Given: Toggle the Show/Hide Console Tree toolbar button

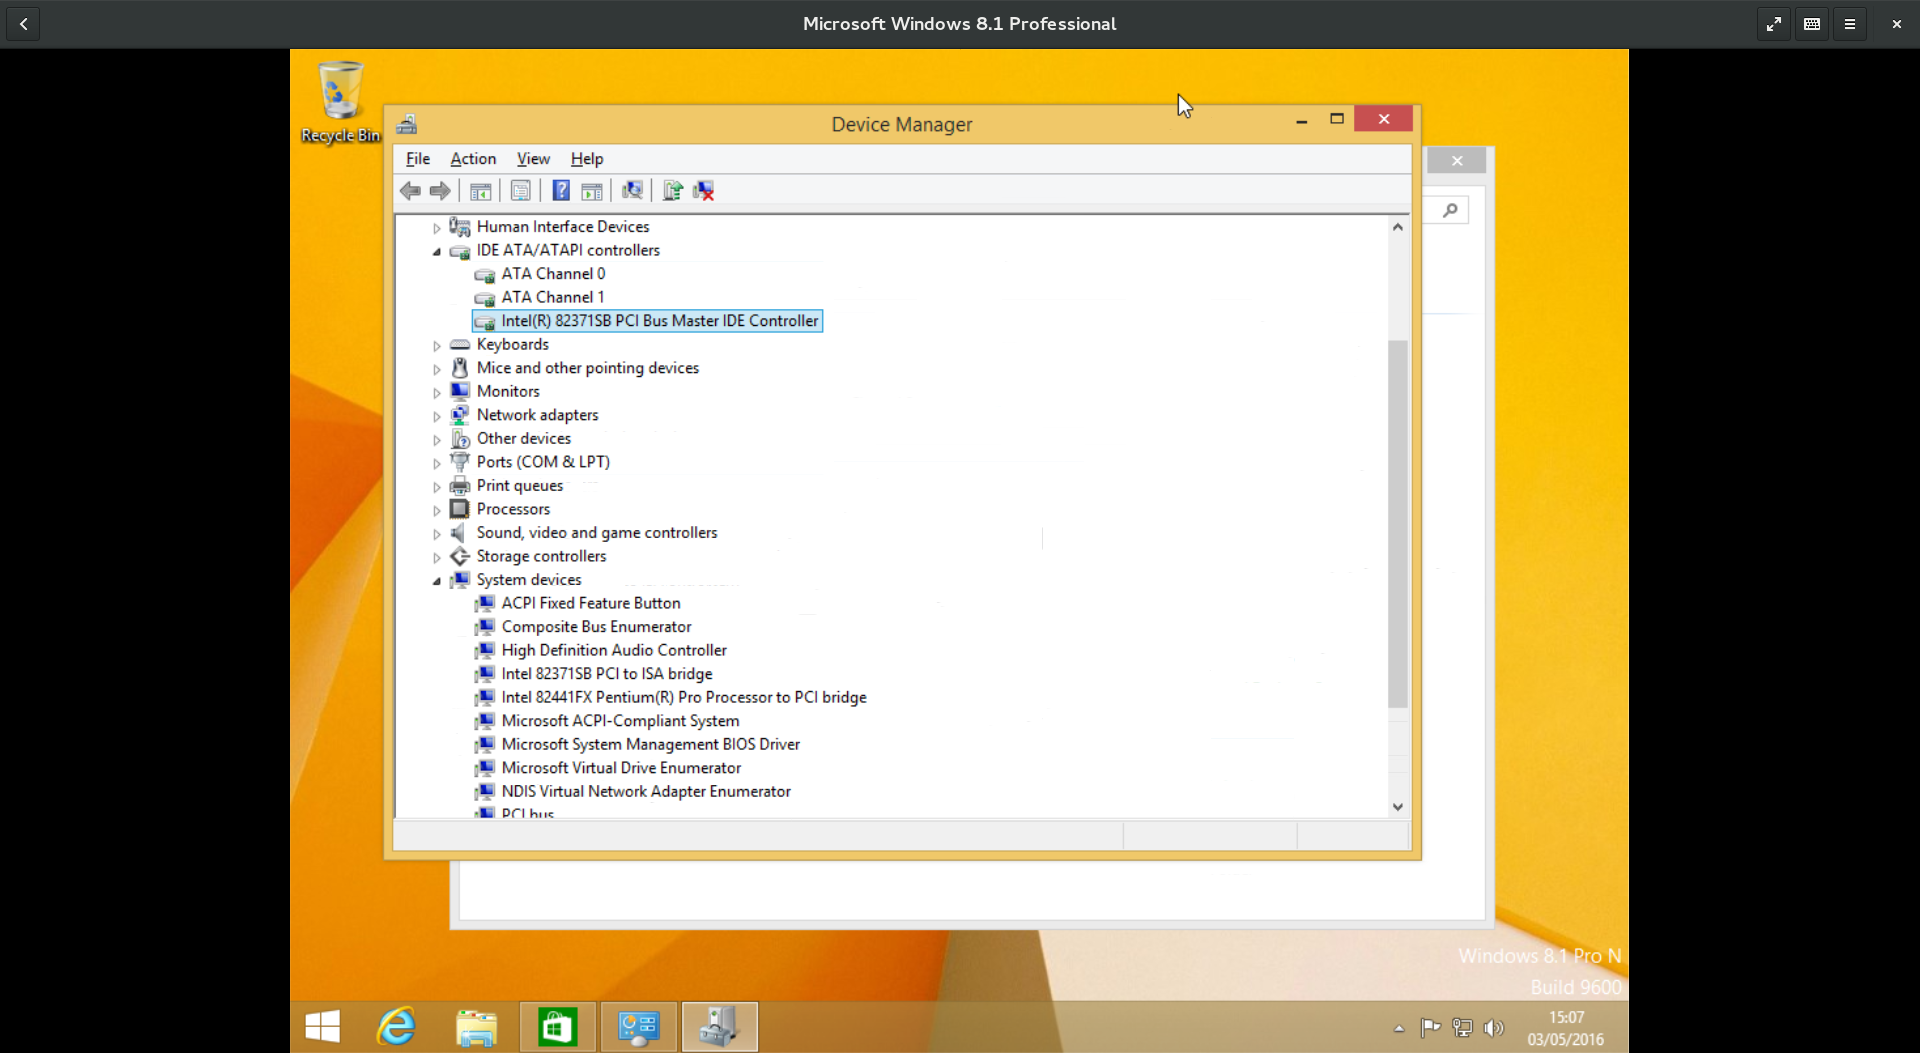Looking at the screenshot, I should tap(481, 191).
